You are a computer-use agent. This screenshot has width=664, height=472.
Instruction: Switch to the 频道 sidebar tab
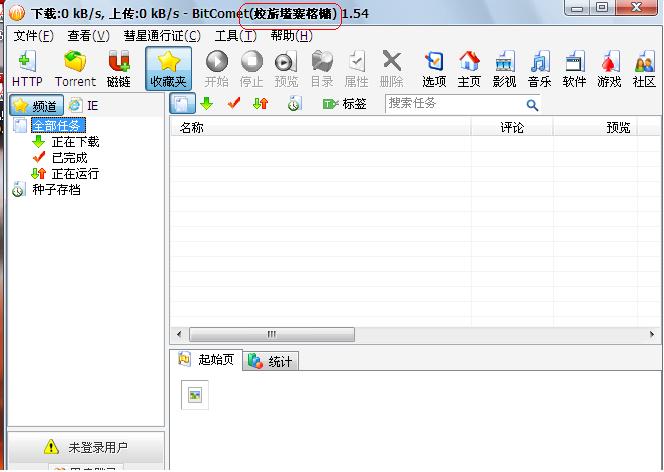click(x=36, y=105)
